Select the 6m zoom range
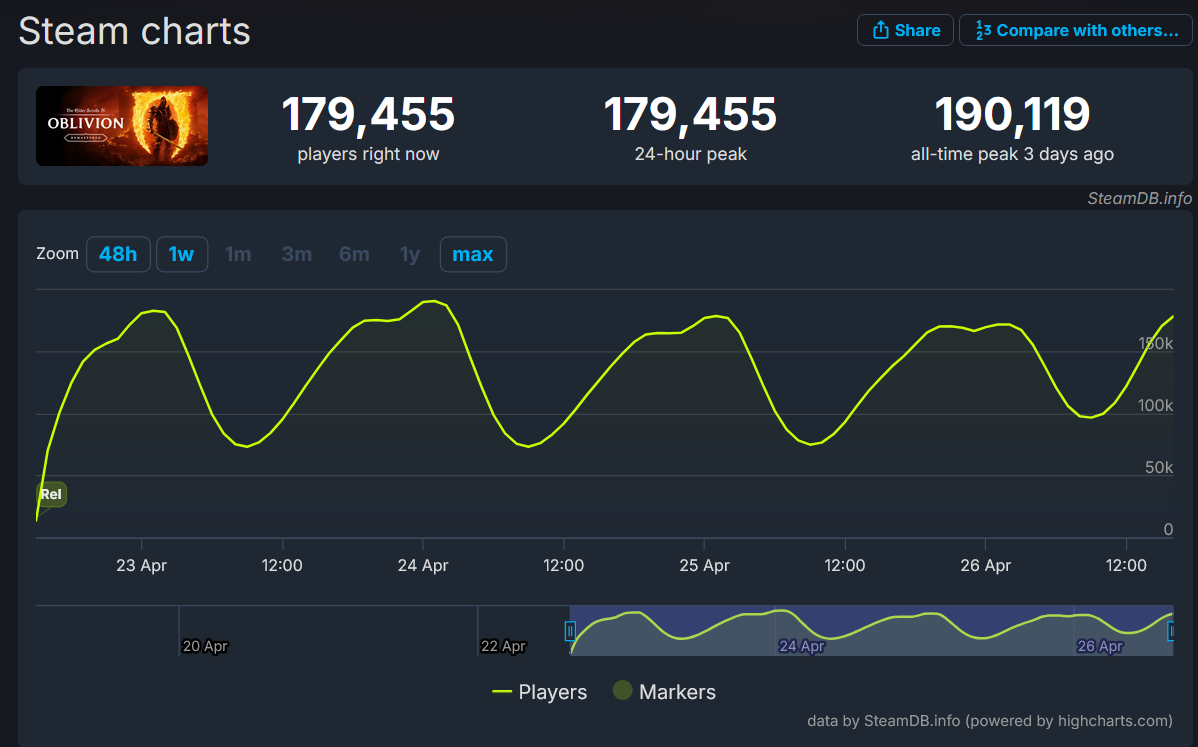 (x=355, y=254)
